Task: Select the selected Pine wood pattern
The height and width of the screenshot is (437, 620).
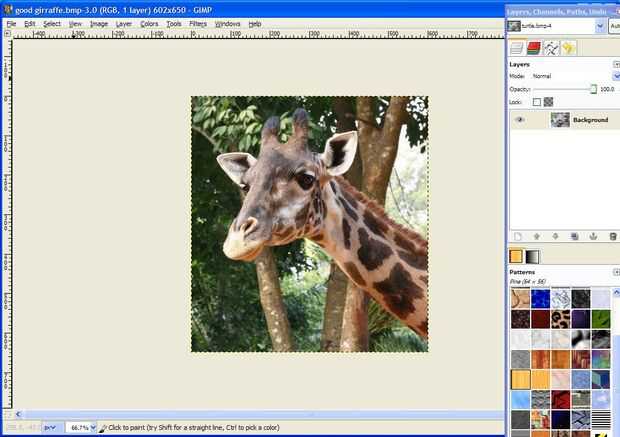Action: click(520, 379)
